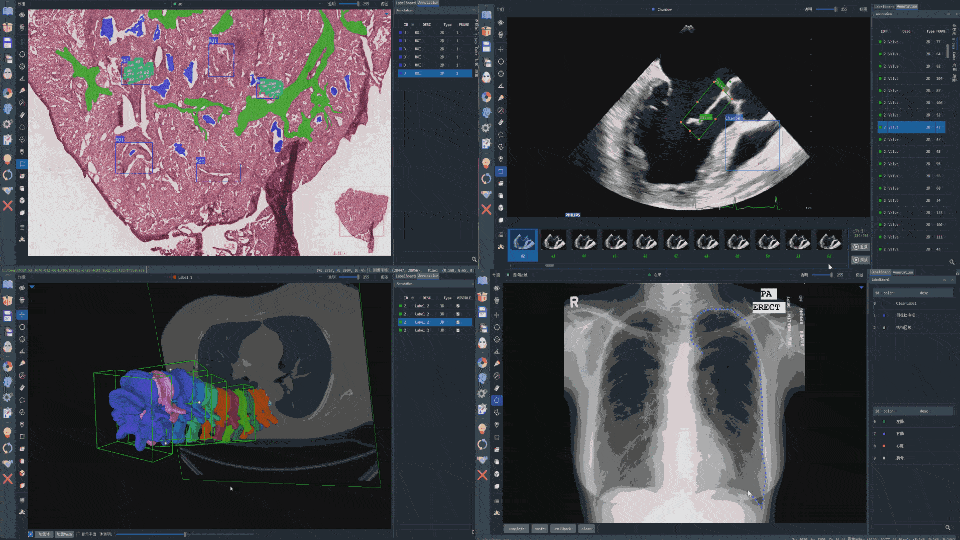Screen dimensions: 960x540
Task: Select the highlighted polygon tool in the chest X-ray toolbar
Action: (x=497, y=400)
